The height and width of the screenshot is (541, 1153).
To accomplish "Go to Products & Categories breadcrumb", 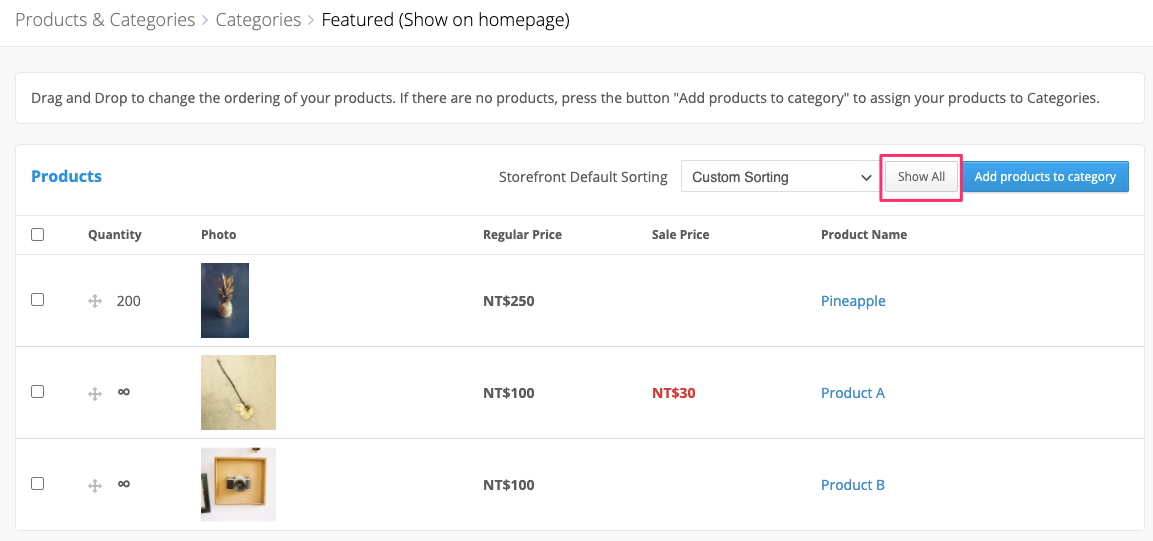I will [105, 20].
